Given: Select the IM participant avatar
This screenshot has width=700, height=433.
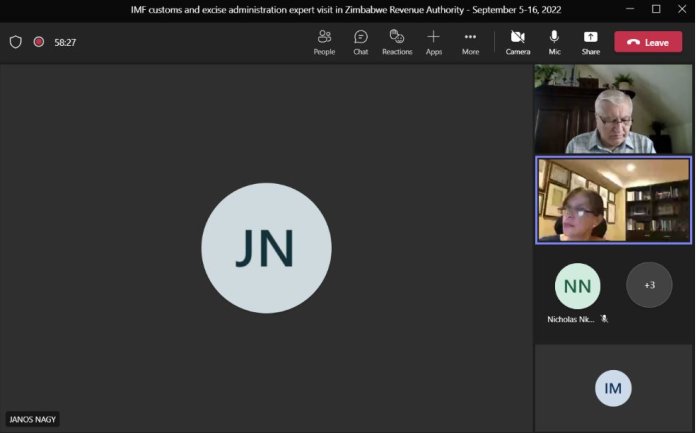Looking at the screenshot, I should (x=613, y=388).
